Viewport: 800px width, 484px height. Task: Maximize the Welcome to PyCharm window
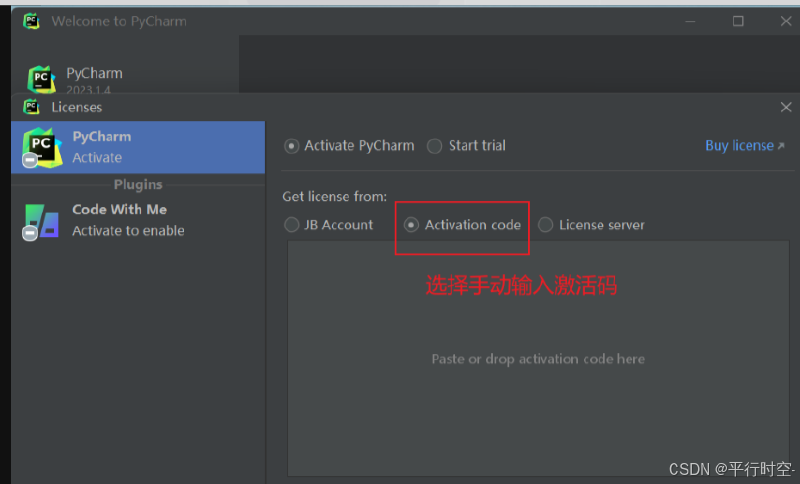[738, 21]
